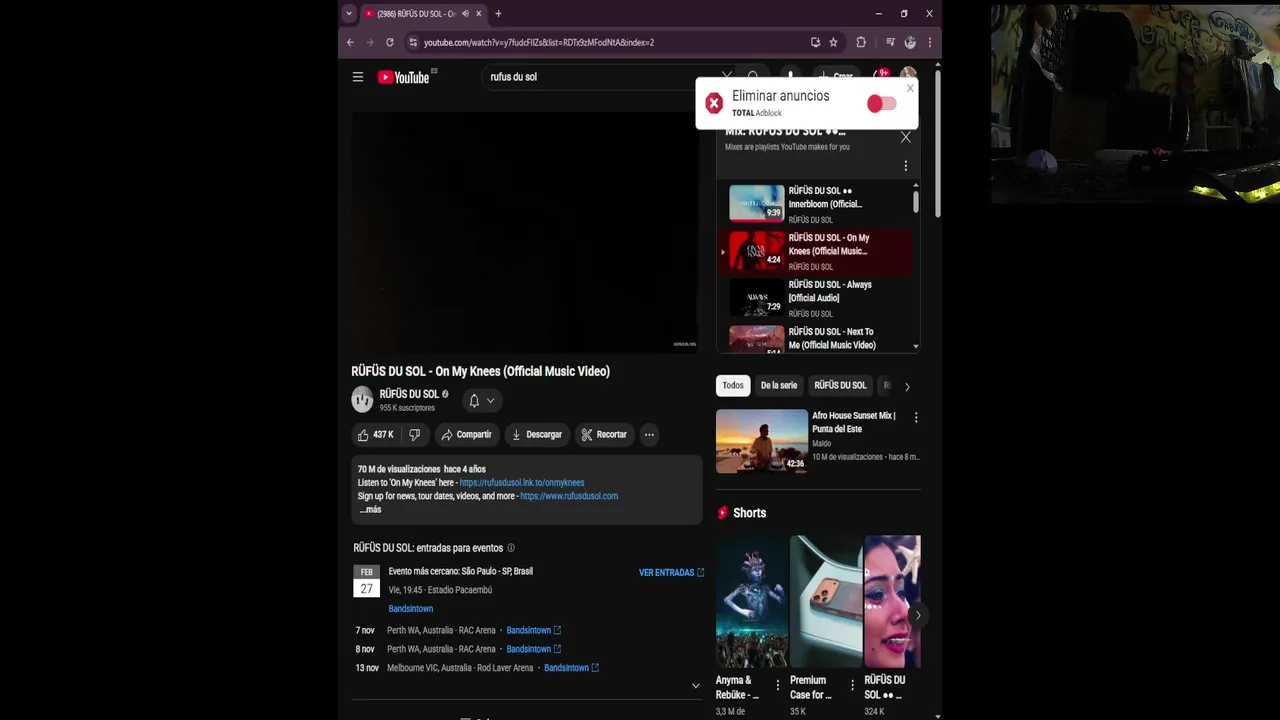Open RÜFÜS DU SOL channel avatar
Image resolution: width=1280 pixels, height=720 pixels.
pos(362,400)
